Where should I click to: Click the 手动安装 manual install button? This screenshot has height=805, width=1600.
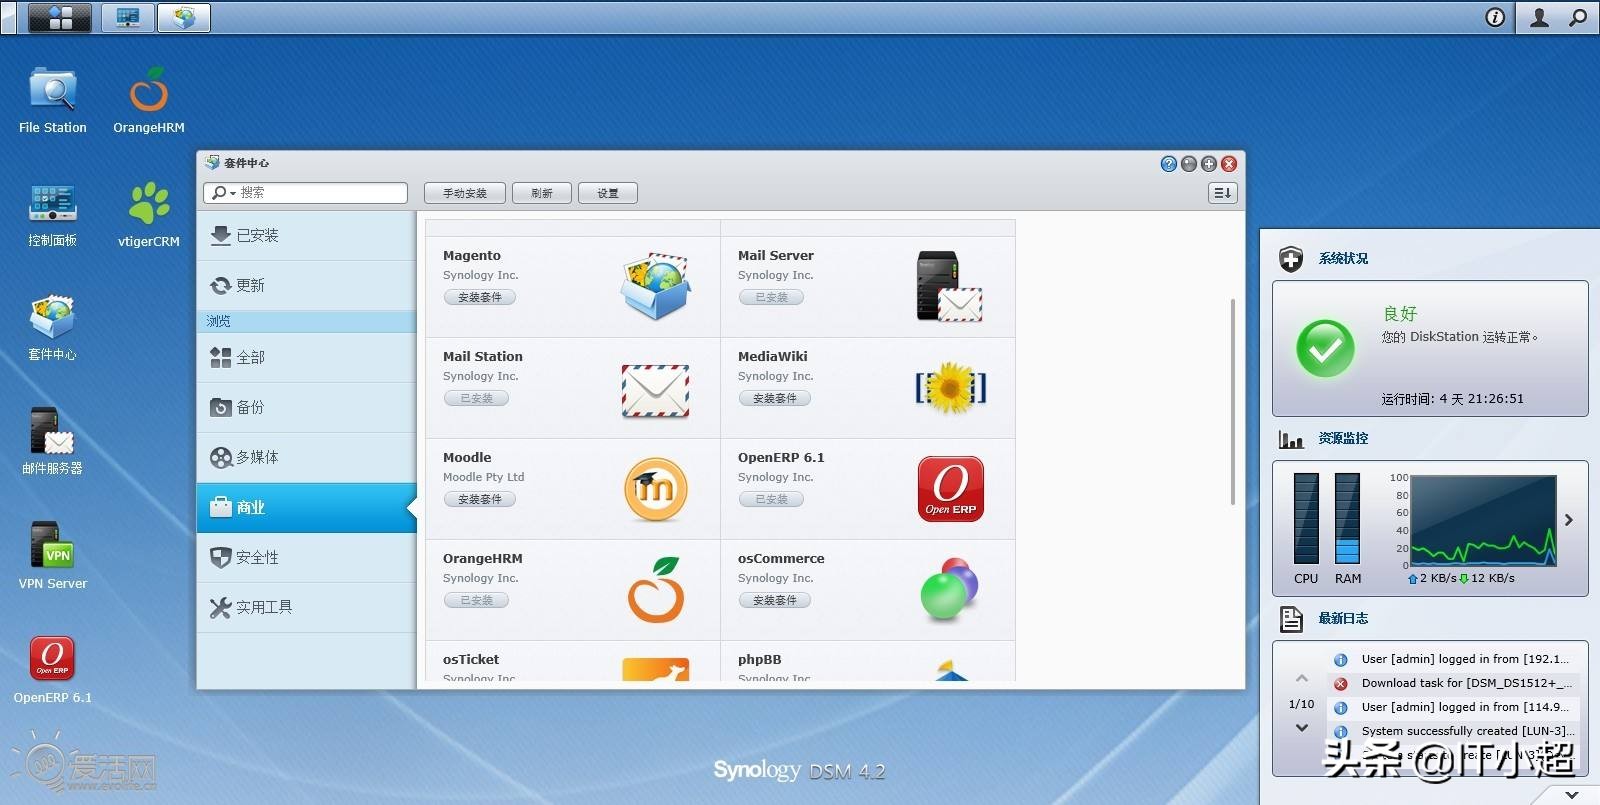(x=465, y=193)
